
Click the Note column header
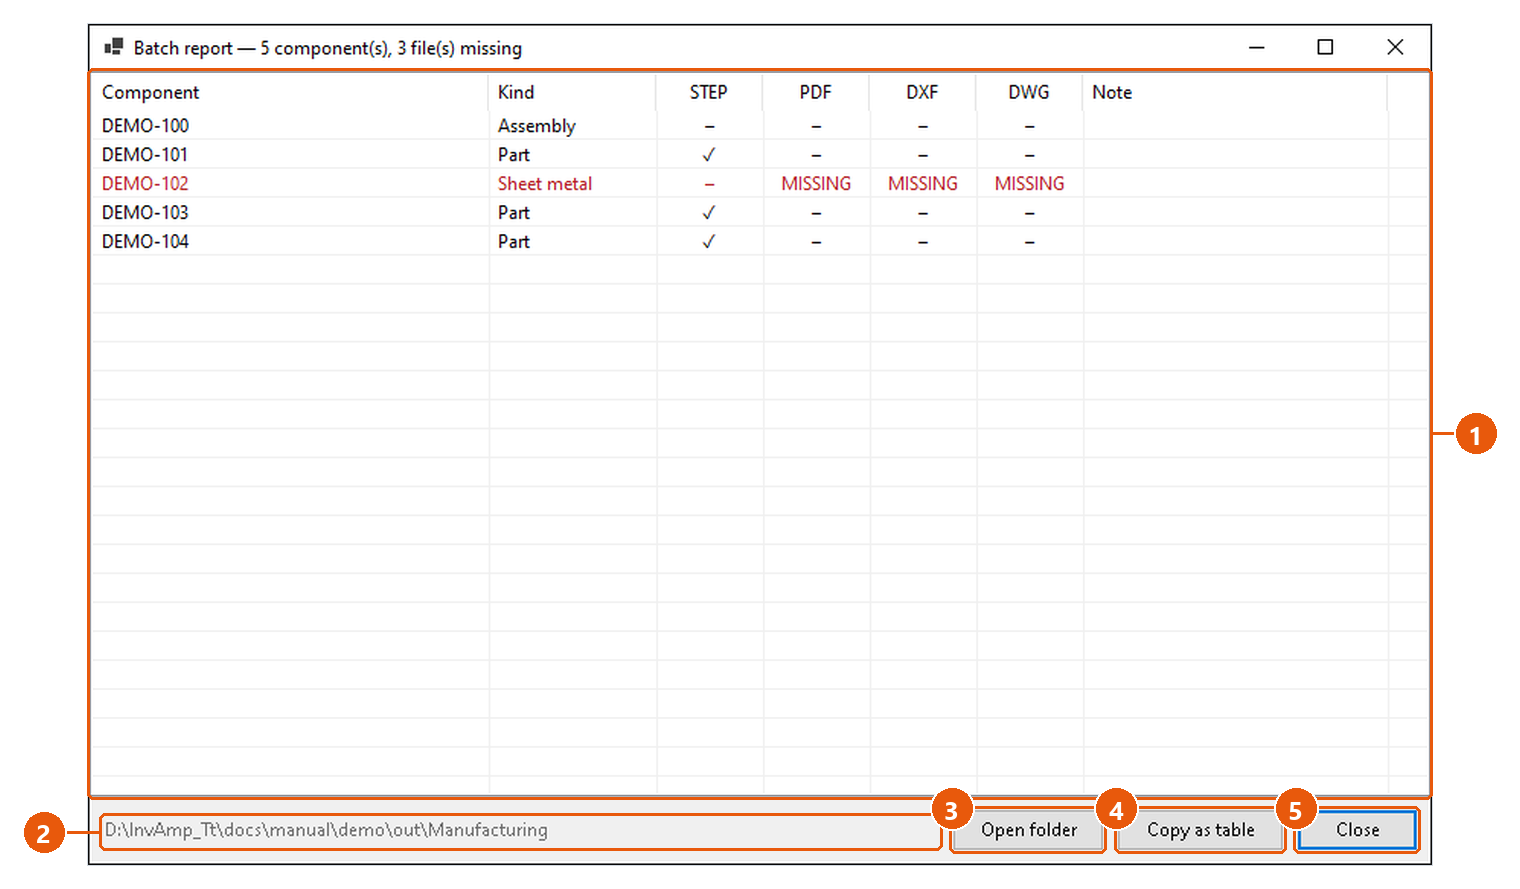[1235, 92]
